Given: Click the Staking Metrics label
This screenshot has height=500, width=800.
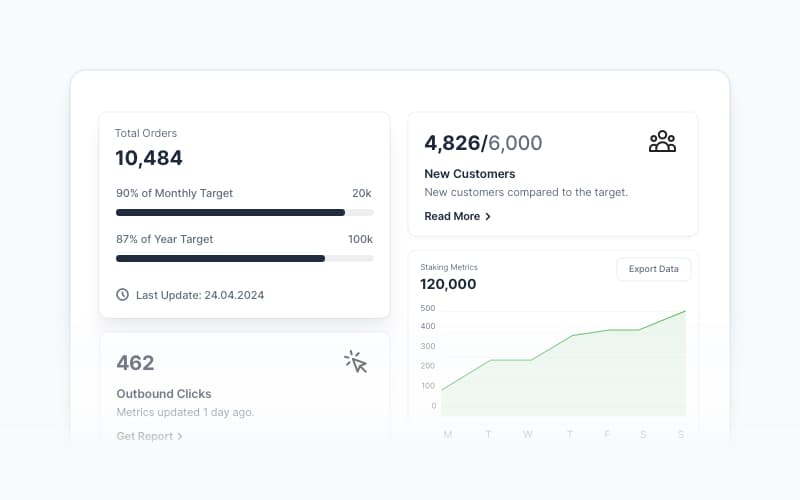Looking at the screenshot, I should (449, 267).
